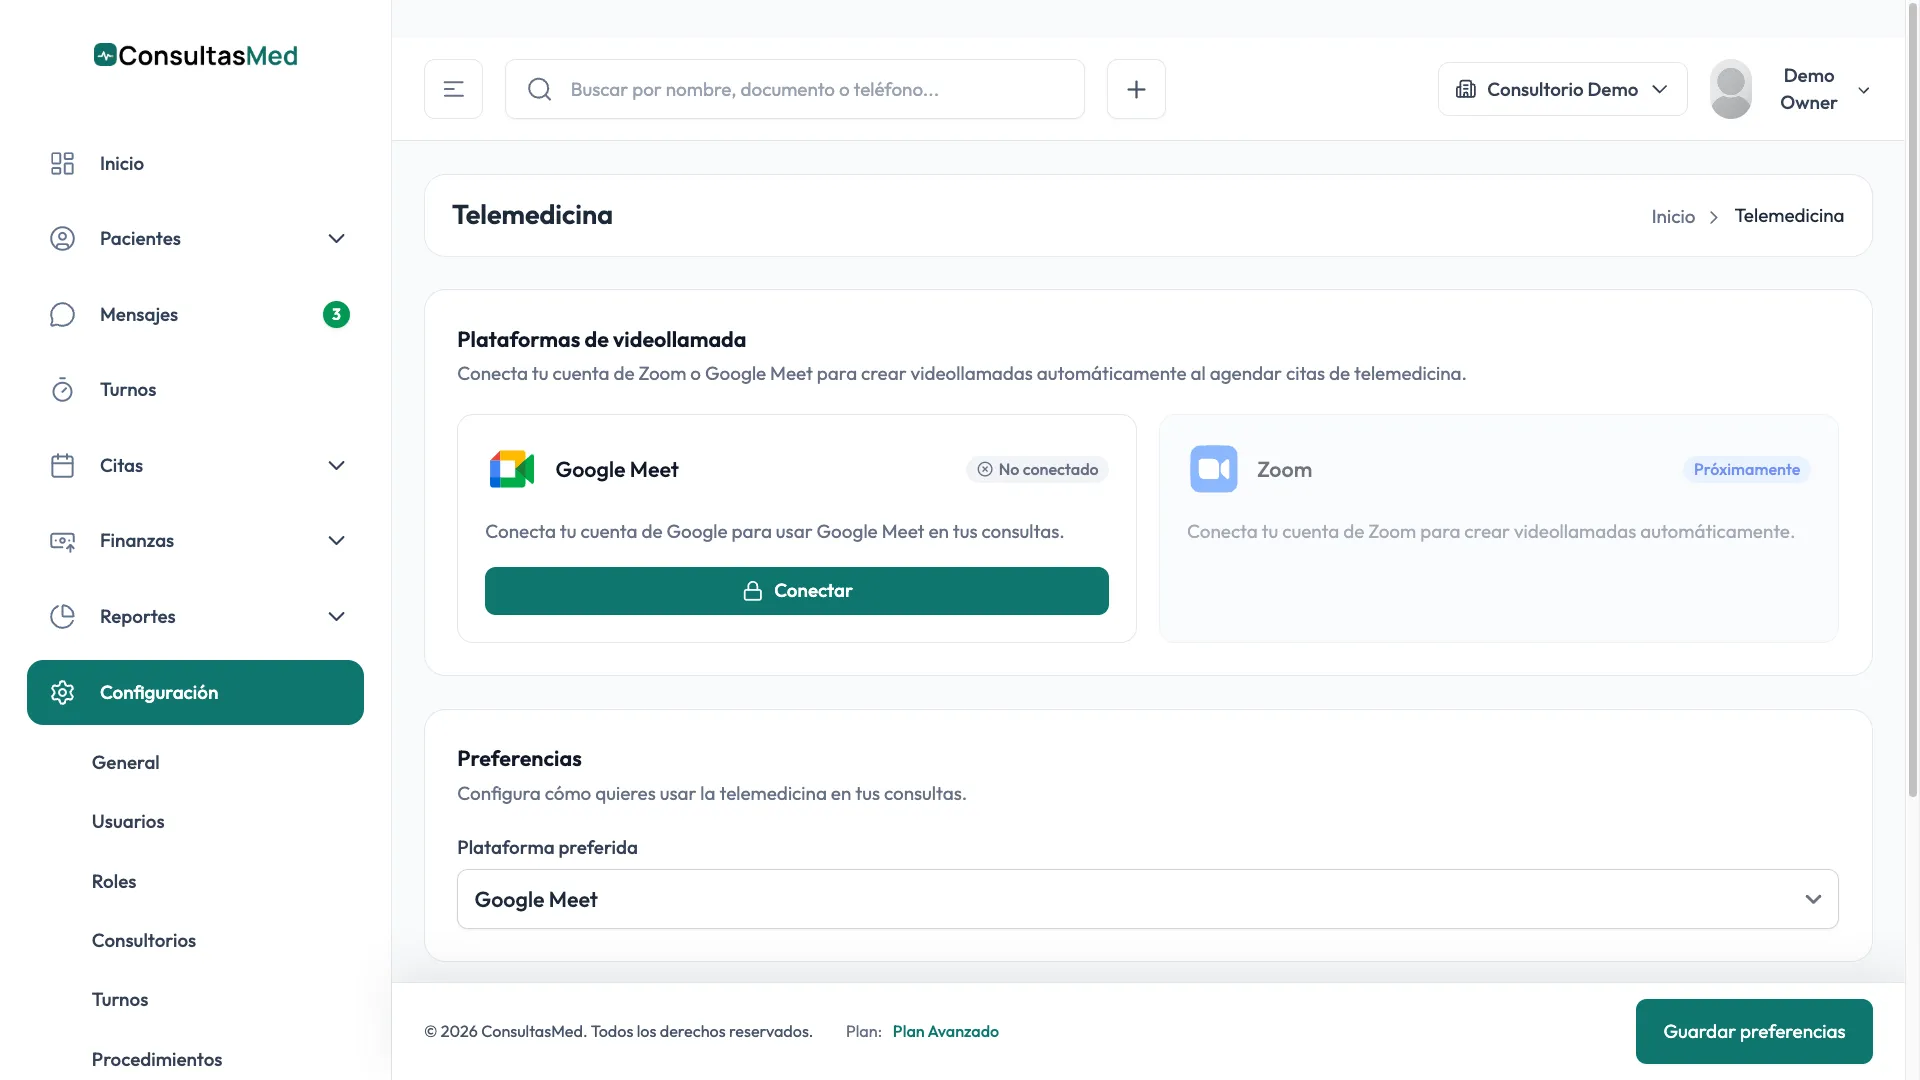Expand the Reportes submenu chevron
This screenshot has height=1080, width=1920.
[336, 616]
